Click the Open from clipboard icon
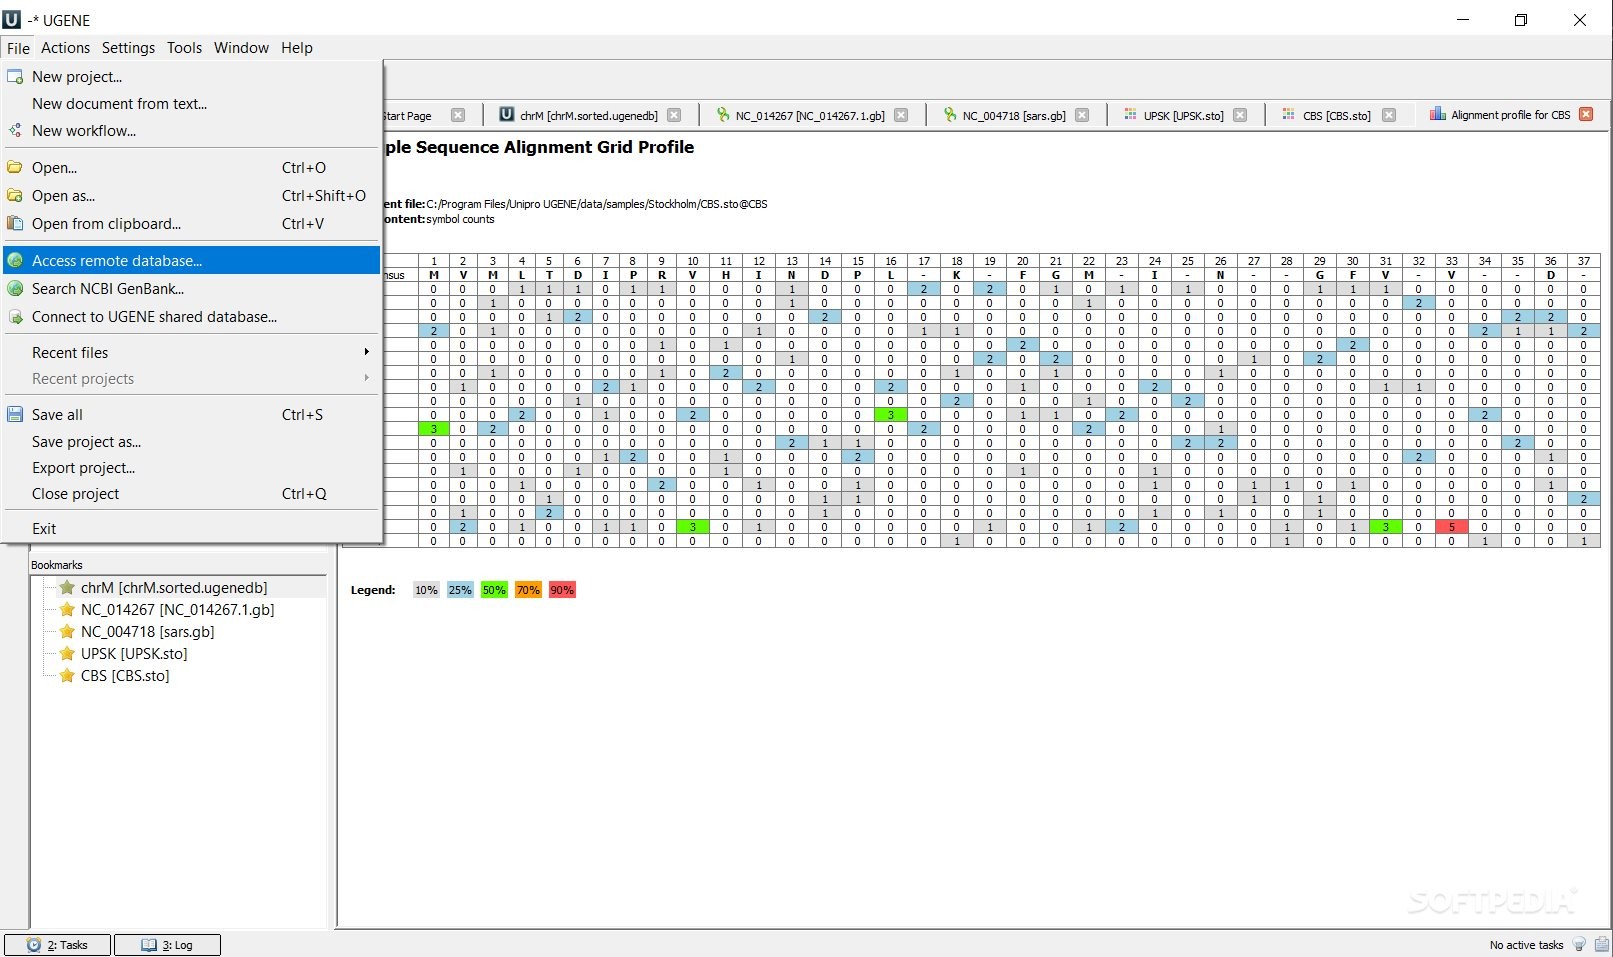Viewport: 1613px width, 957px height. 15,224
